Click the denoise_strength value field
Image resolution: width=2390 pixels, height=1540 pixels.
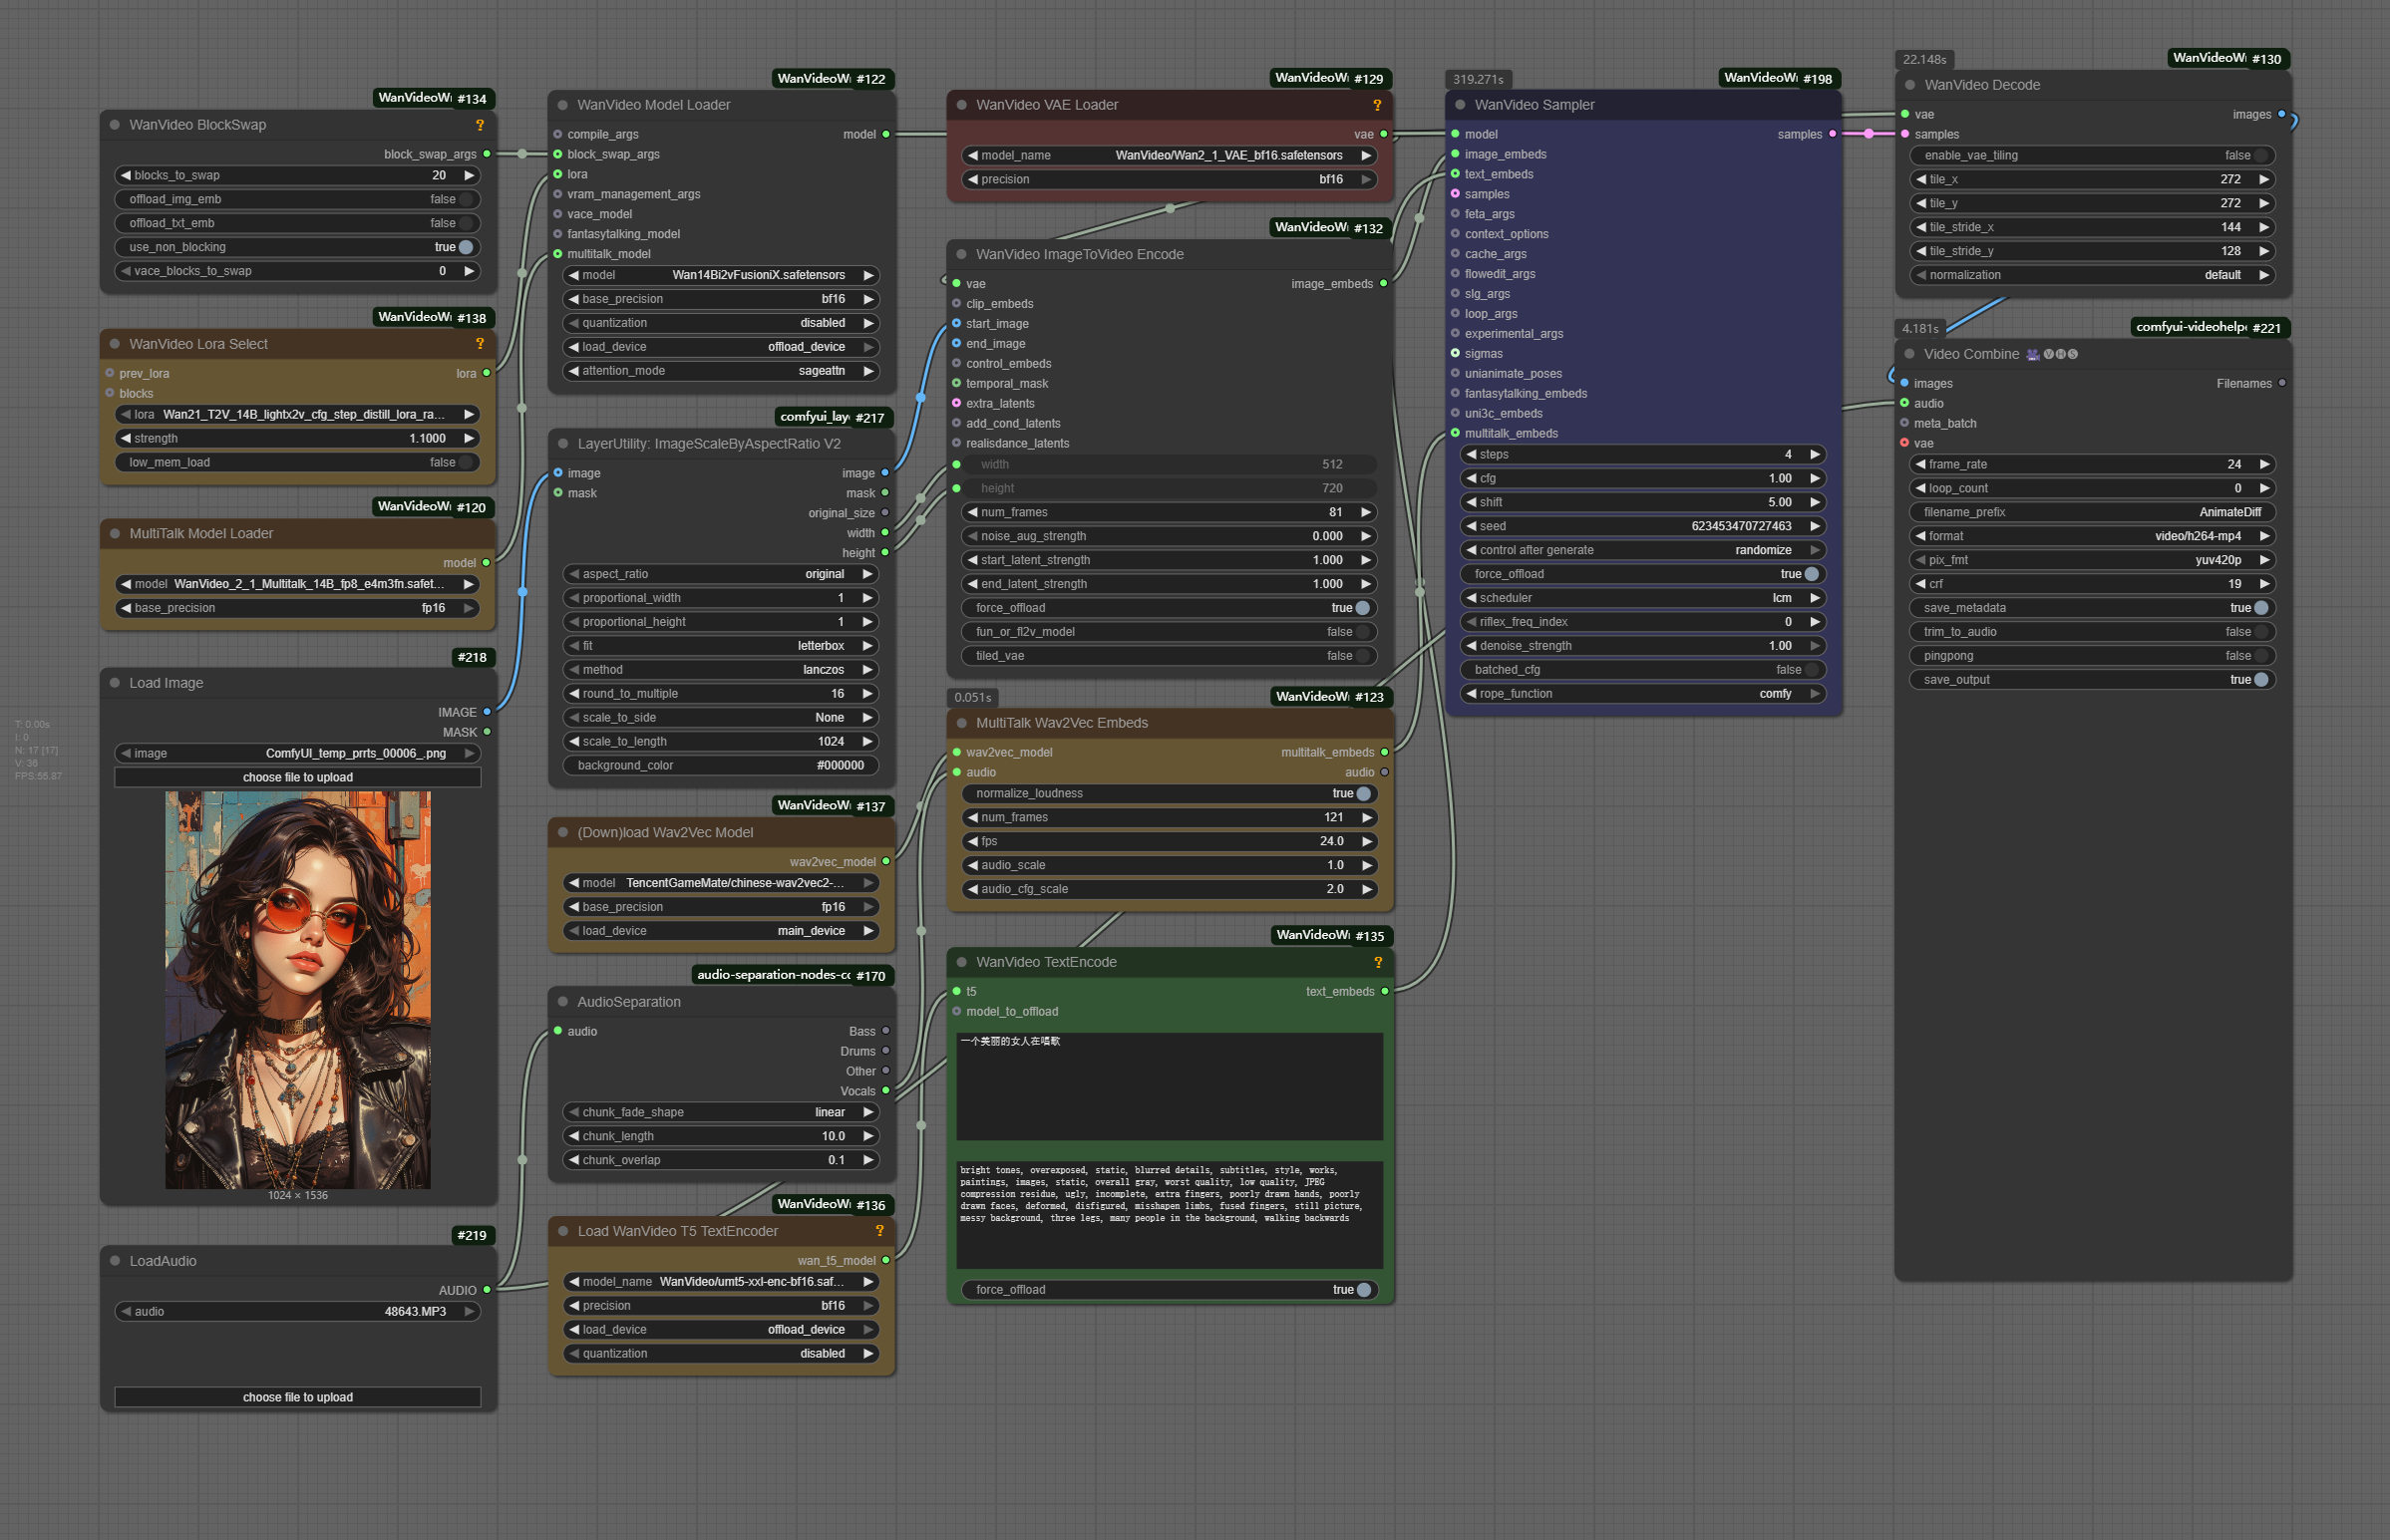click(x=1643, y=647)
